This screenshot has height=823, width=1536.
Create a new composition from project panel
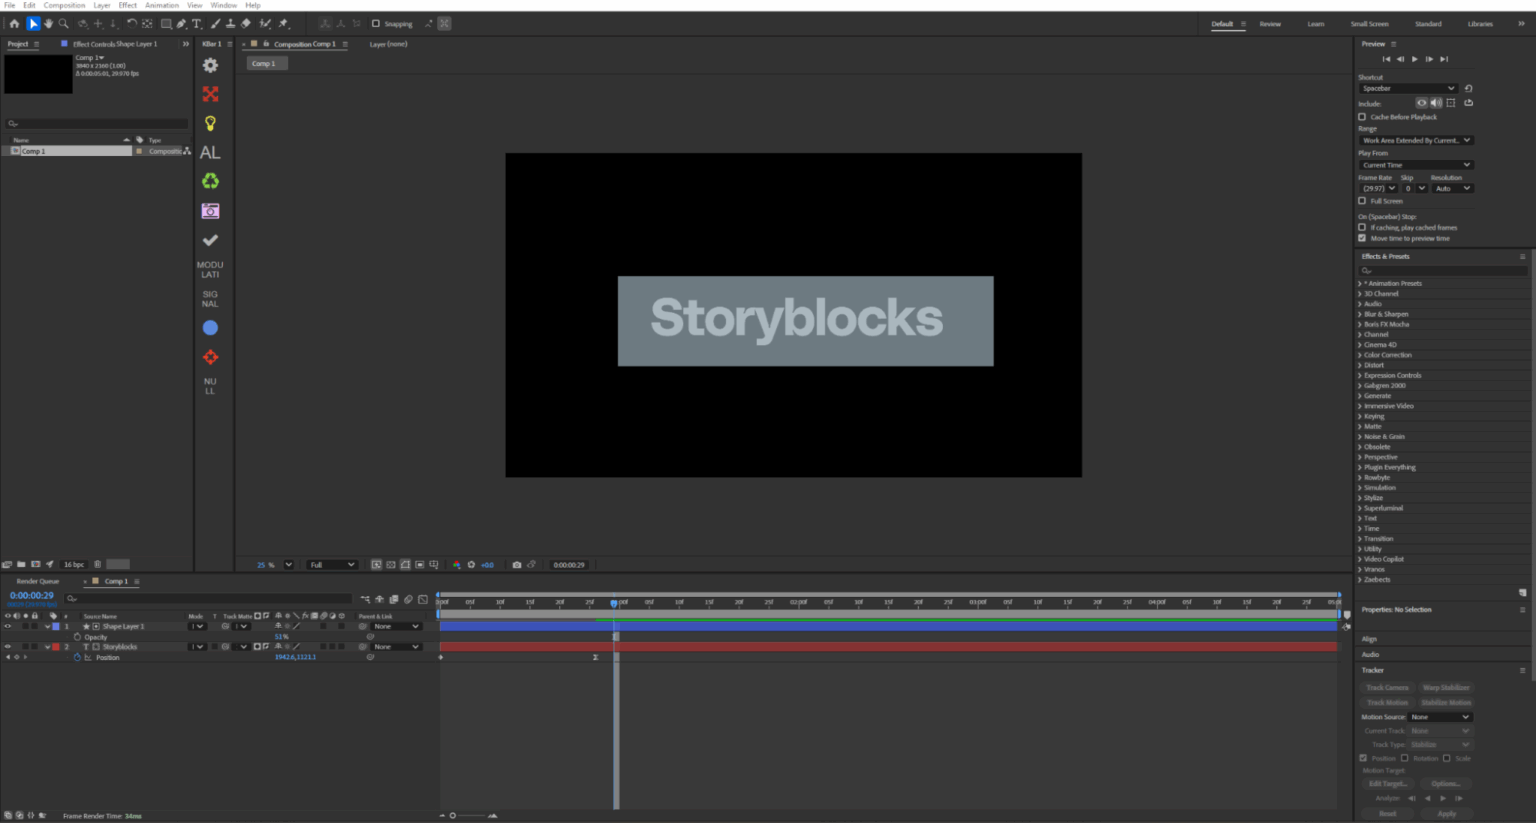(36, 564)
